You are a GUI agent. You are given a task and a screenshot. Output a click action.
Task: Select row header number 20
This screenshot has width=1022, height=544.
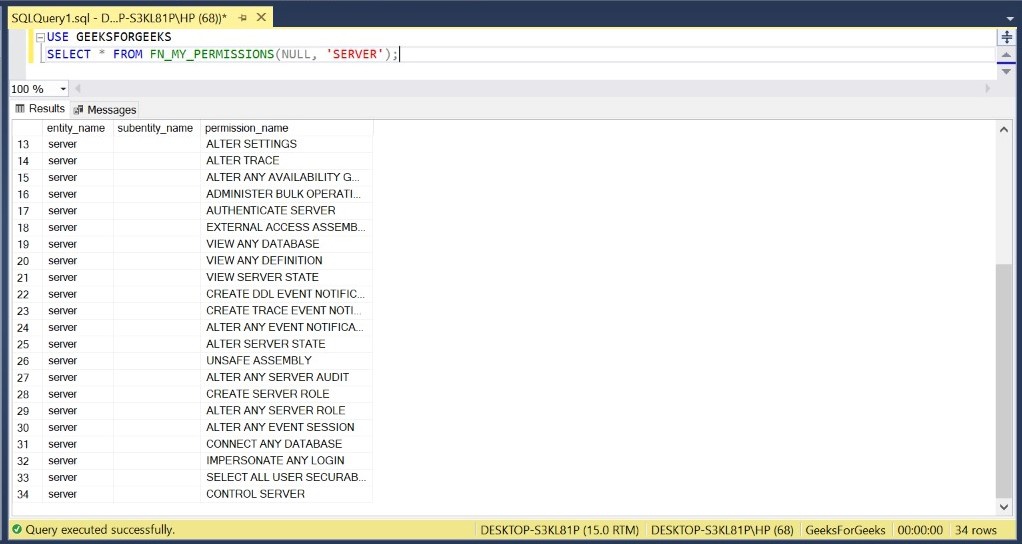coord(27,261)
